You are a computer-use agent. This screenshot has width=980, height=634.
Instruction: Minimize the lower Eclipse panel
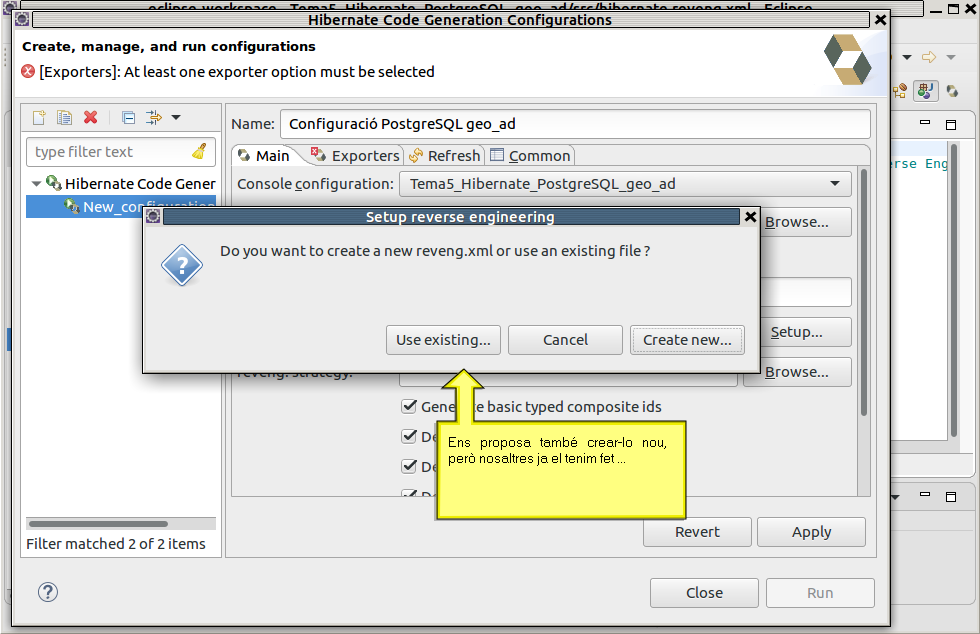click(925, 495)
